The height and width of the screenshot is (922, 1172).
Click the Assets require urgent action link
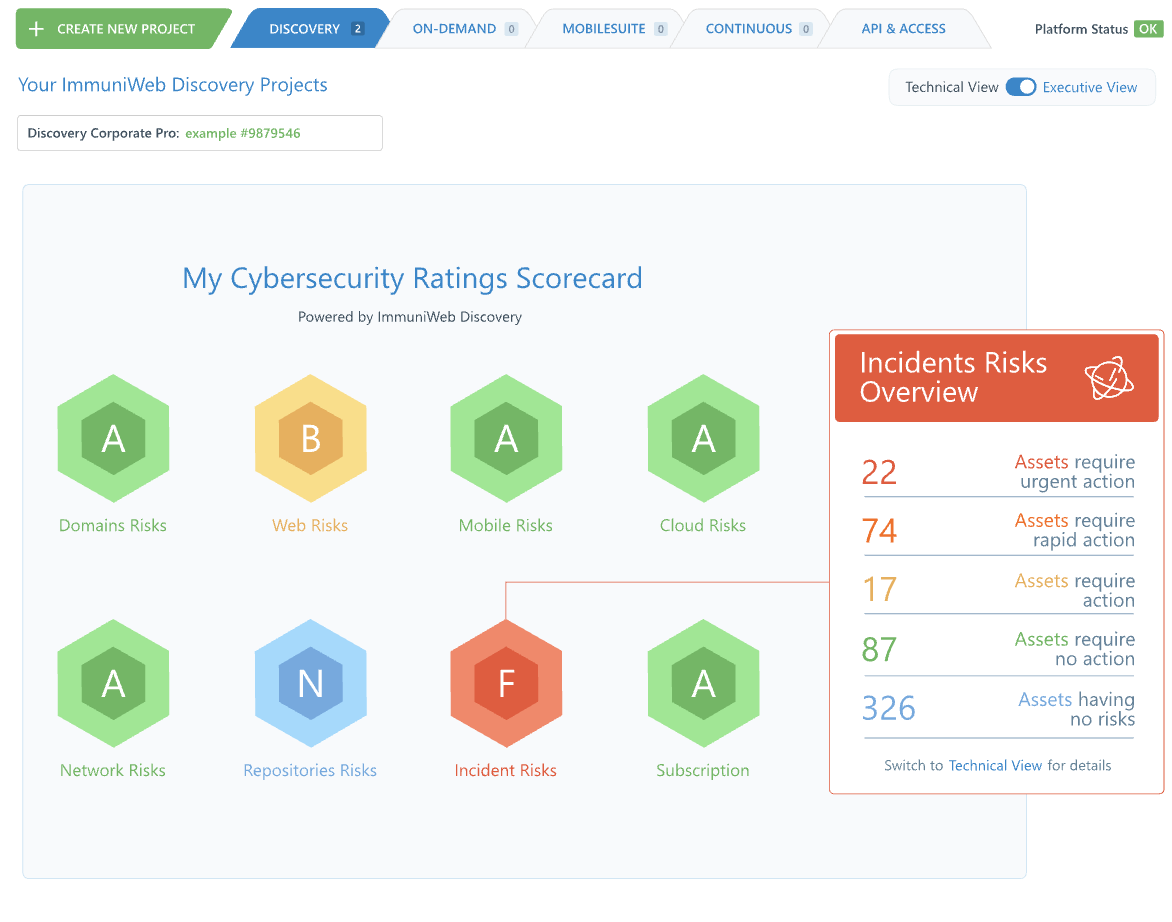[x=1073, y=471]
